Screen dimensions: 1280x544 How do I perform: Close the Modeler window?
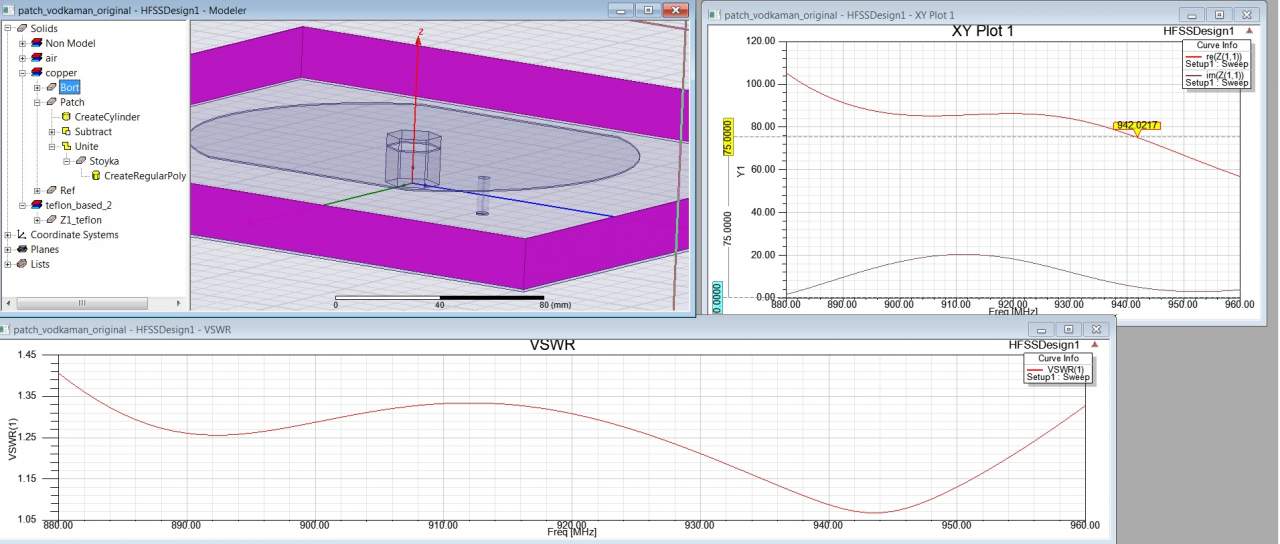[x=675, y=10]
